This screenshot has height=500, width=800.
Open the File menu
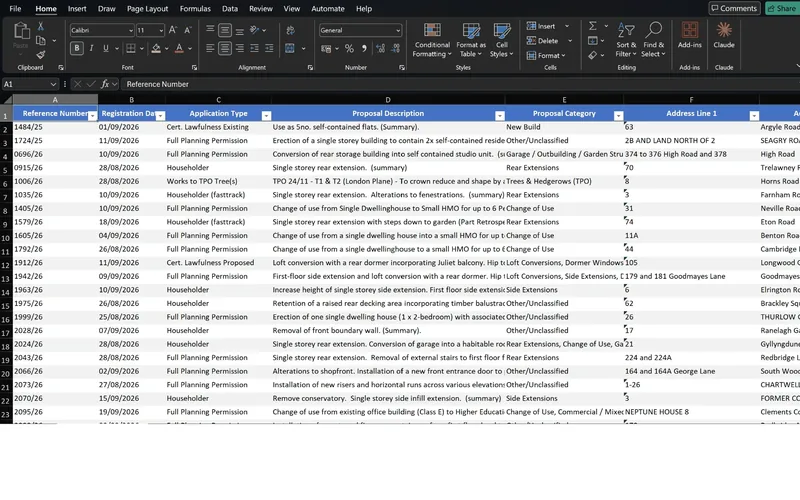(x=15, y=9)
